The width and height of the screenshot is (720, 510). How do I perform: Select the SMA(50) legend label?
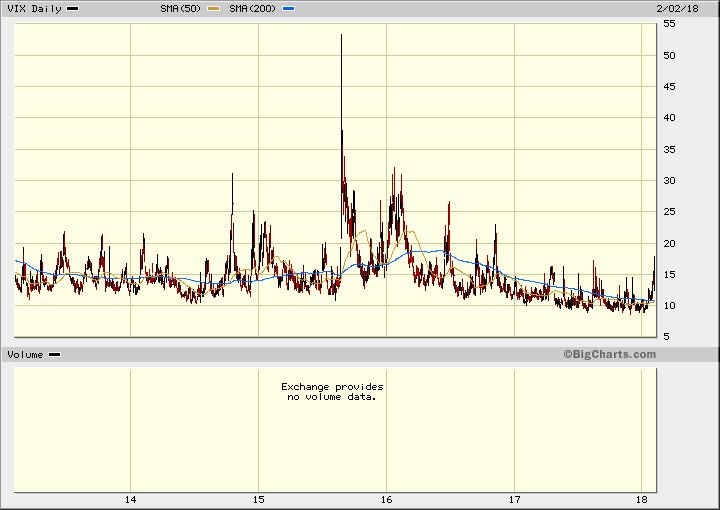(x=178, y=9)
